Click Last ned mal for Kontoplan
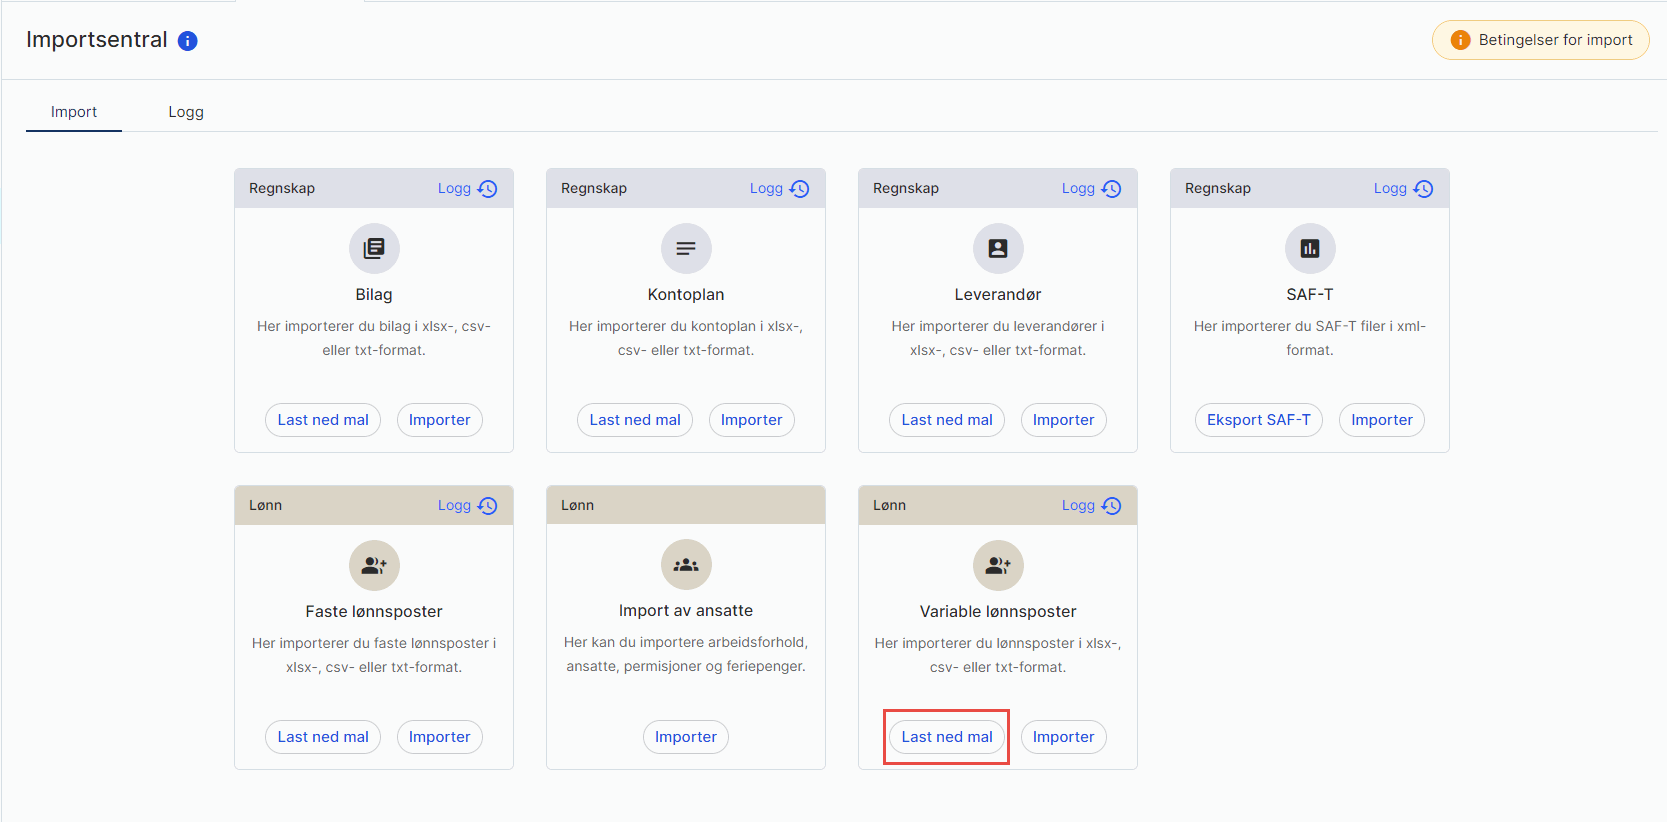This screenshot has width=1667, height=822. (635, 420)
